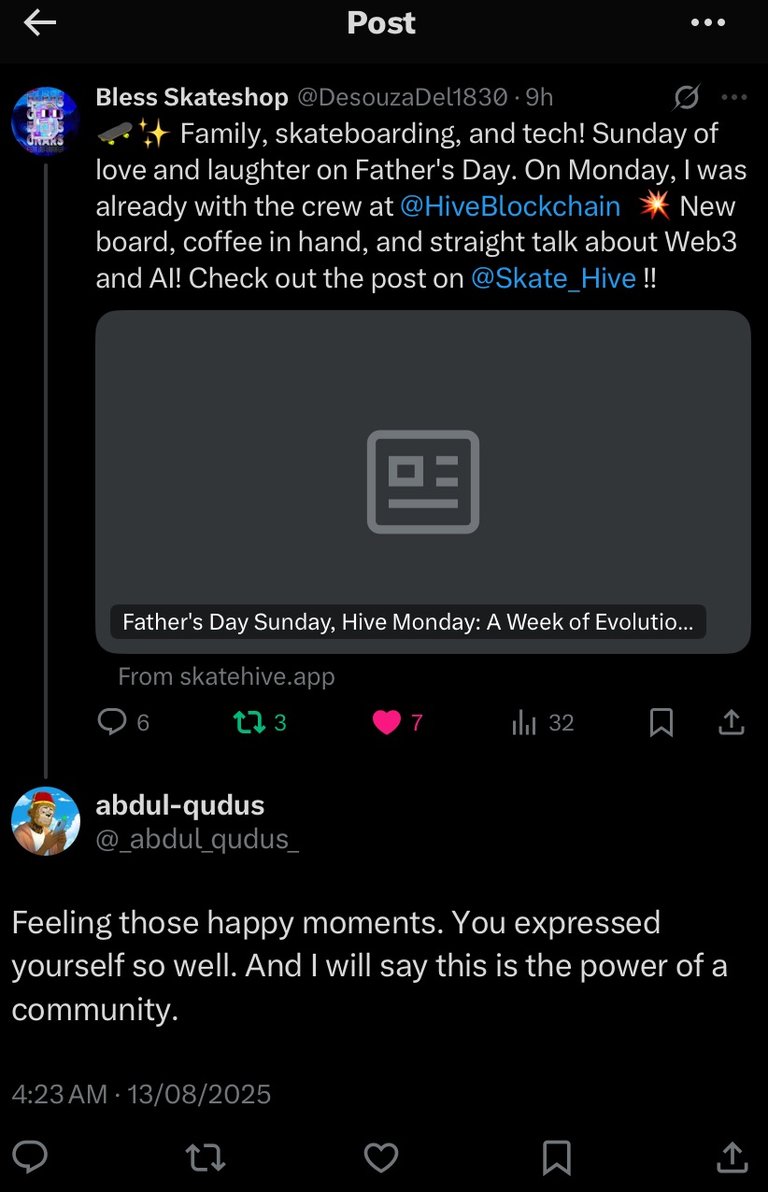Tap the back arrow icon
Image resolution: width=768 pixels, height=1192 pixels.
click(39, 24)
